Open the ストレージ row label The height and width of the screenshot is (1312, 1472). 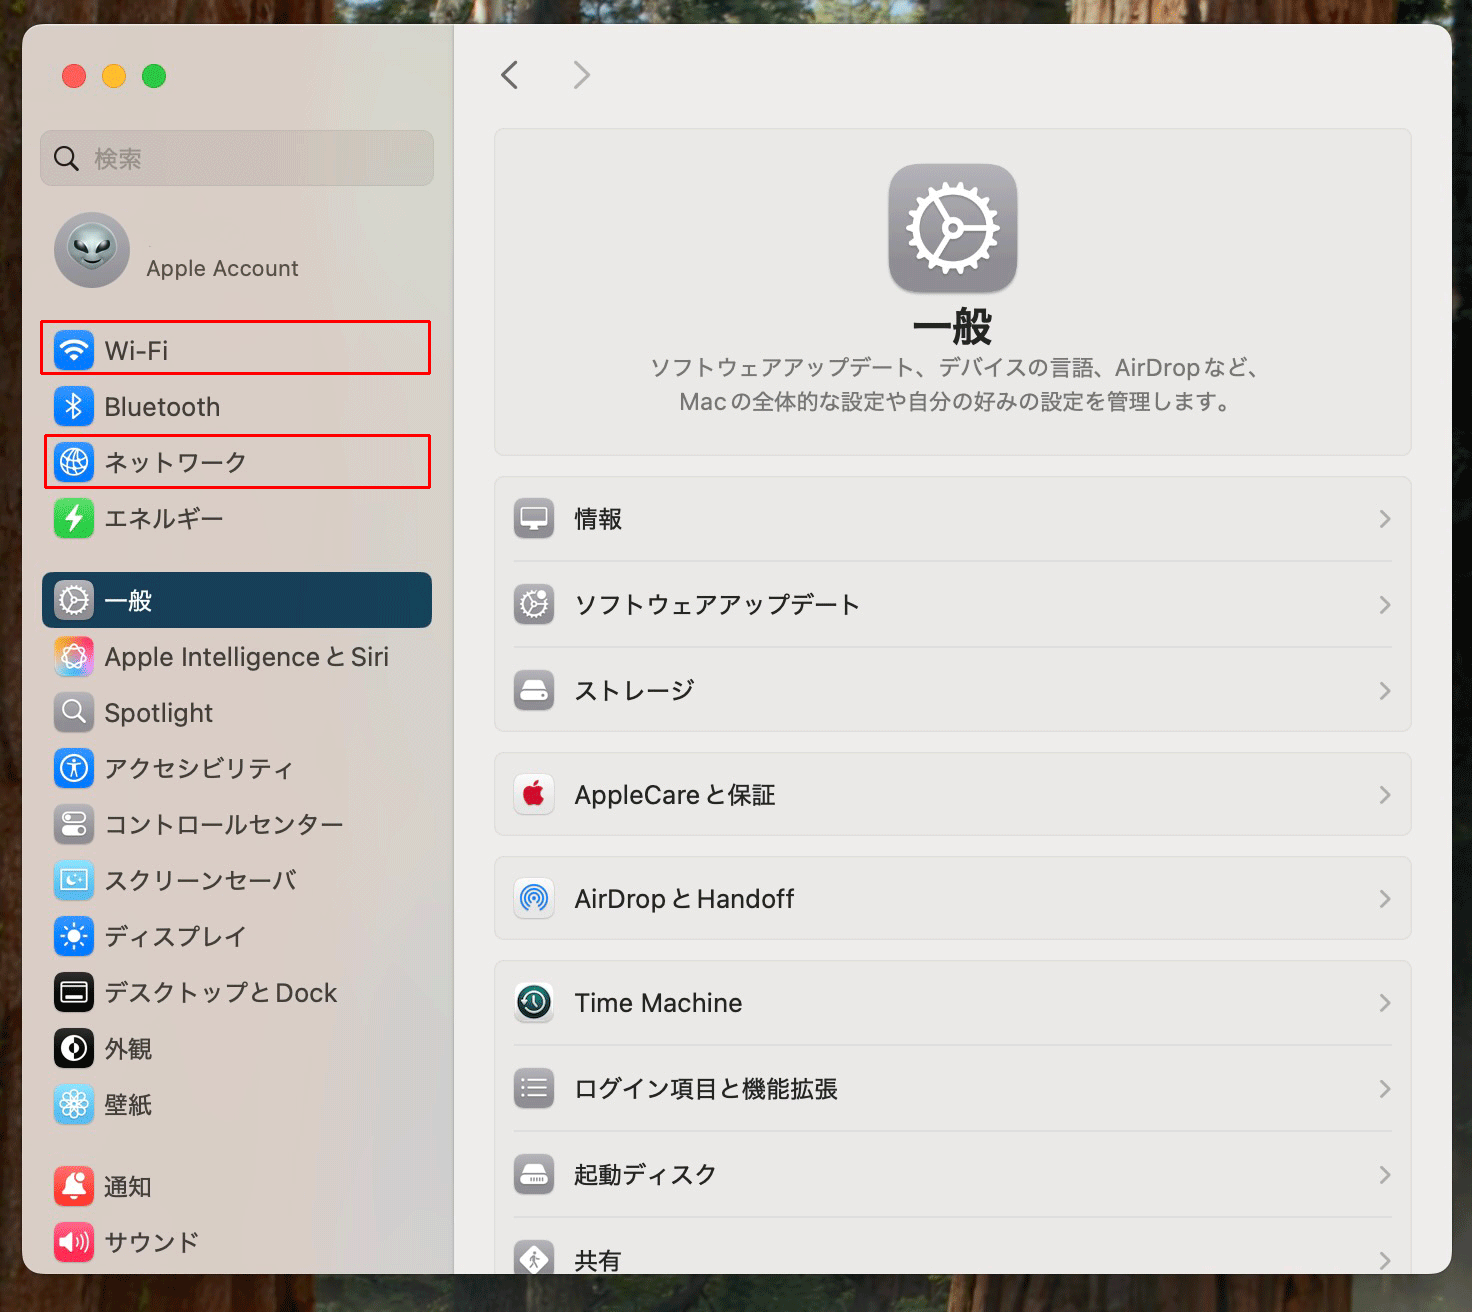pos(634,690)
